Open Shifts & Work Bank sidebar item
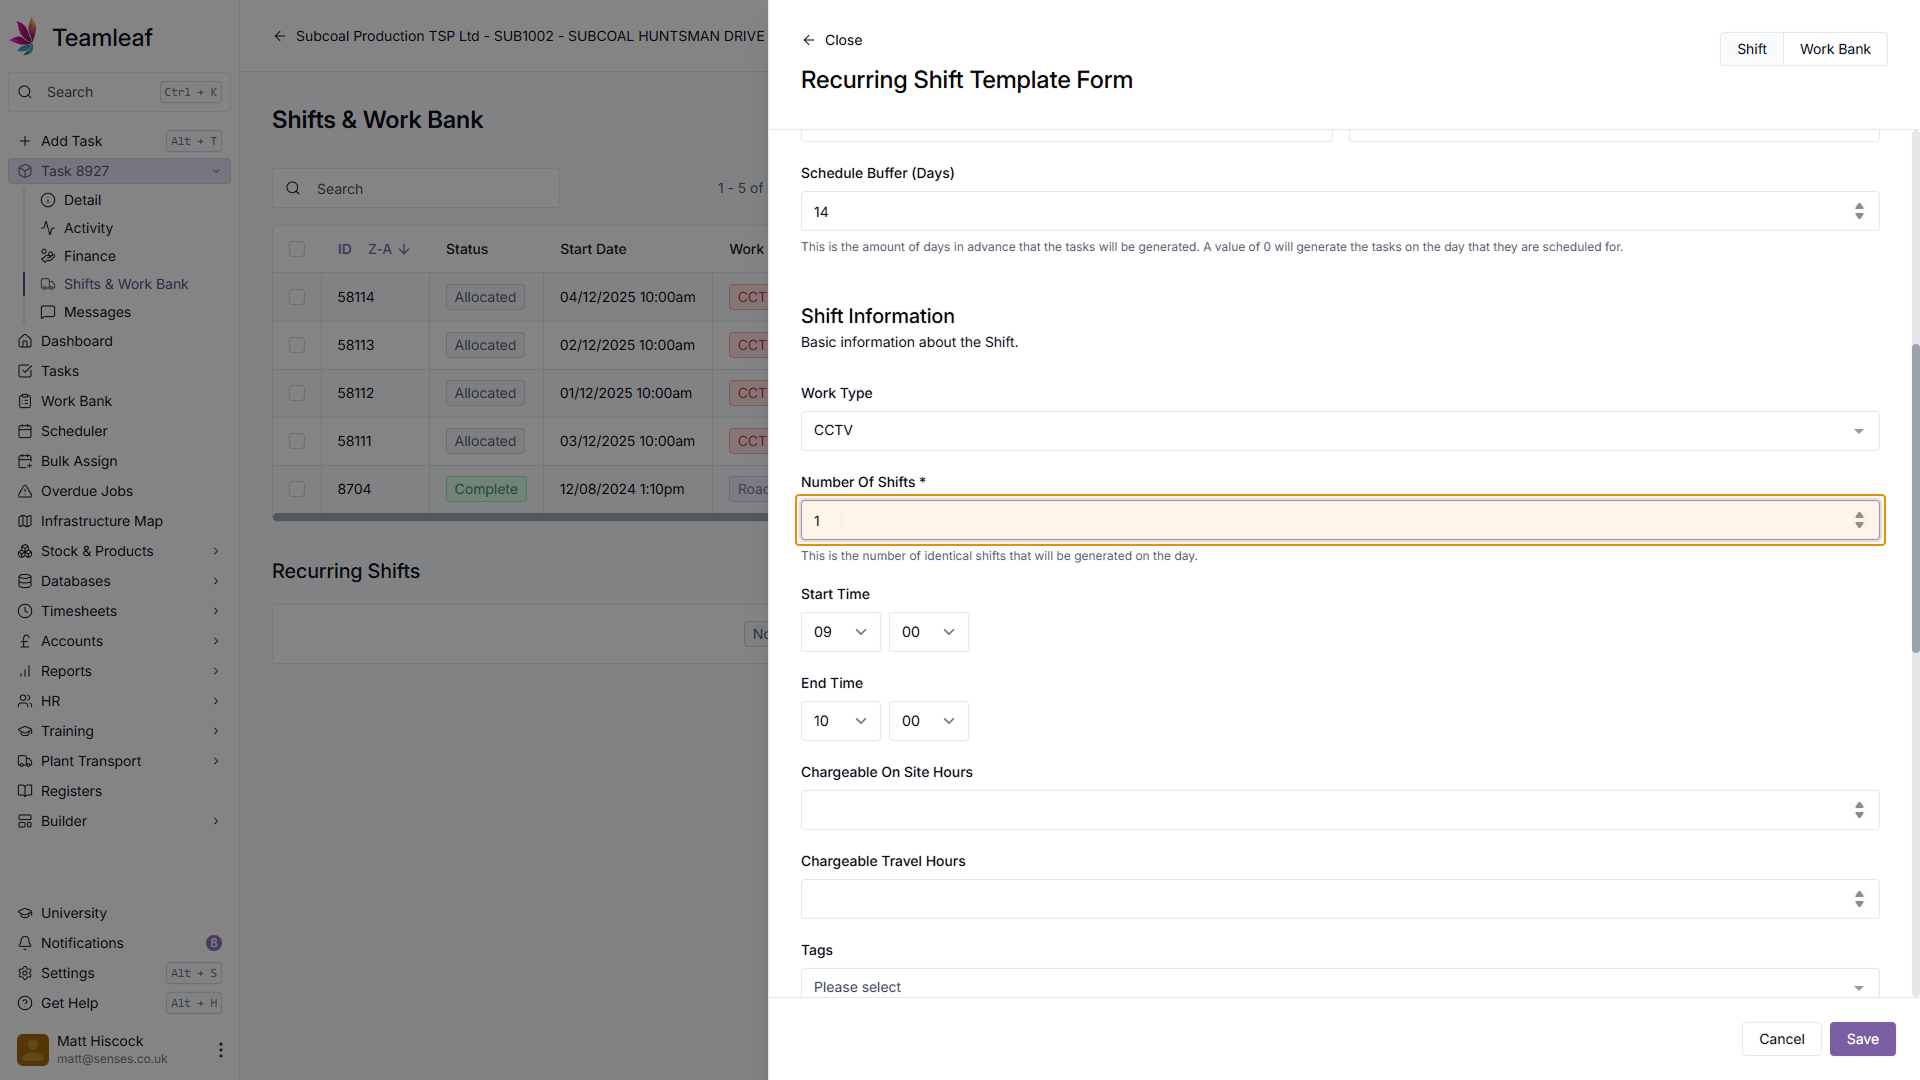The image size is (1920, 1080). point(125,284)
